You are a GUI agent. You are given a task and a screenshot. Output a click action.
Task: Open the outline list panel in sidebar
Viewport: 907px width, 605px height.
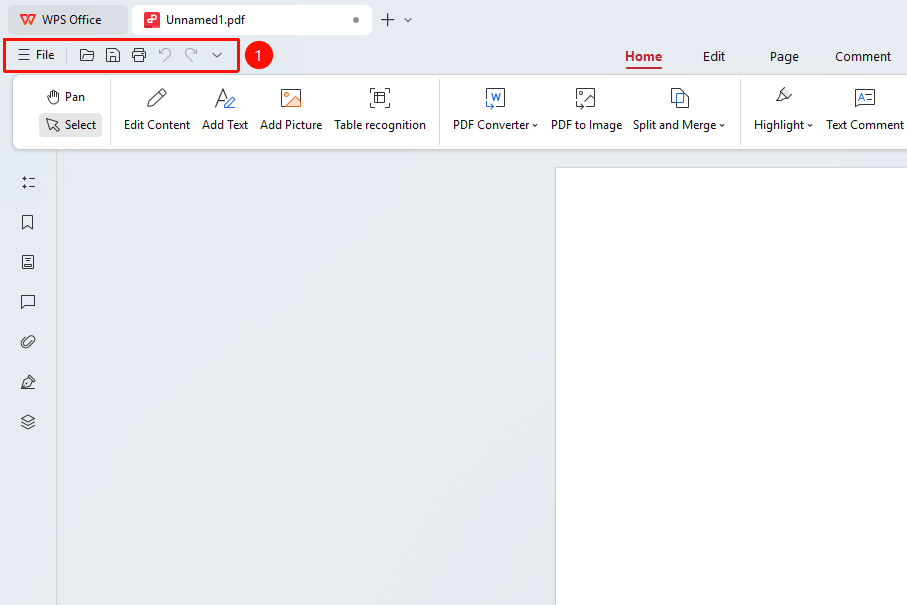click(28, 183)
